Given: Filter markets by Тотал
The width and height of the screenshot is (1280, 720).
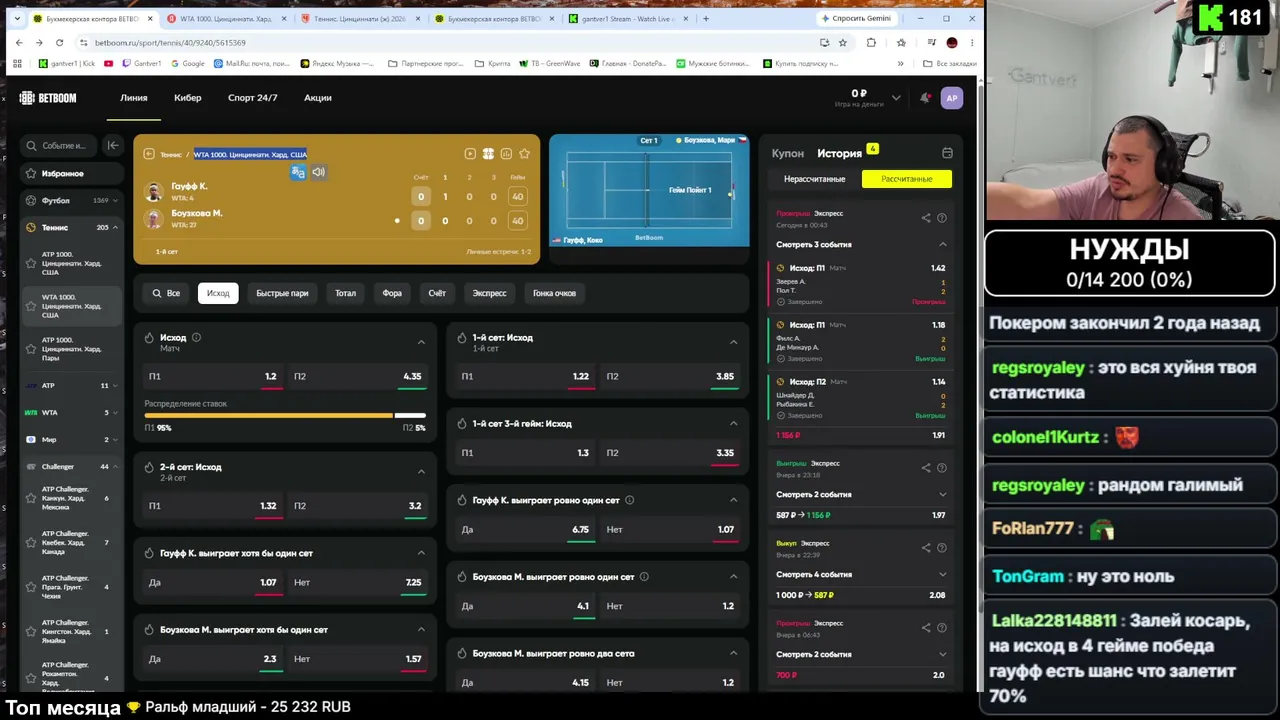Looking at the screenshot, I should pos(345,293).
